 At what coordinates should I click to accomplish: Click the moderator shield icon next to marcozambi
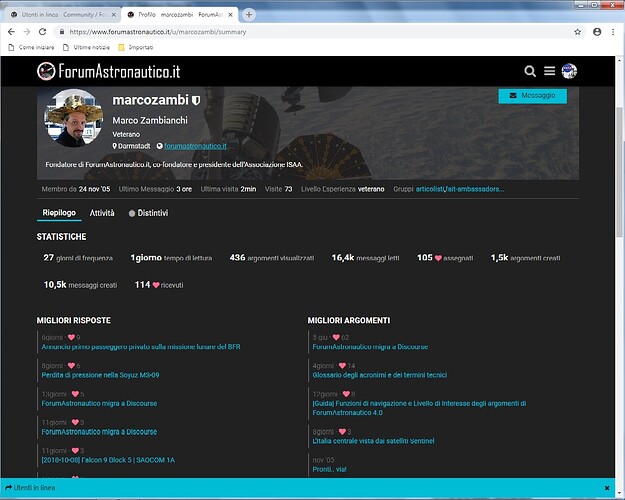(196, 100)
